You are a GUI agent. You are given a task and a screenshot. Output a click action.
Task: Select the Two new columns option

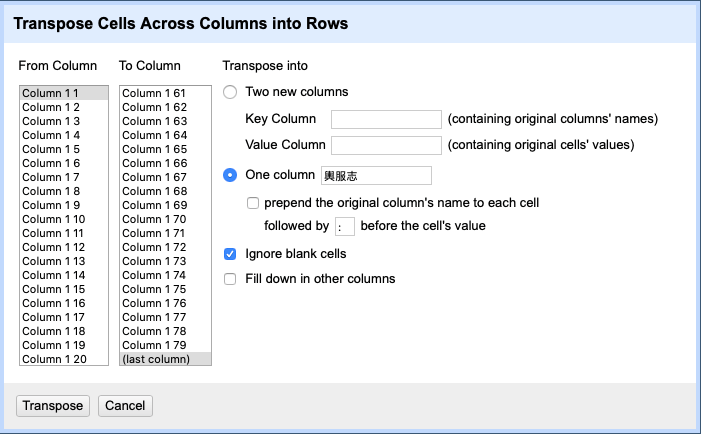coord(231,92)
